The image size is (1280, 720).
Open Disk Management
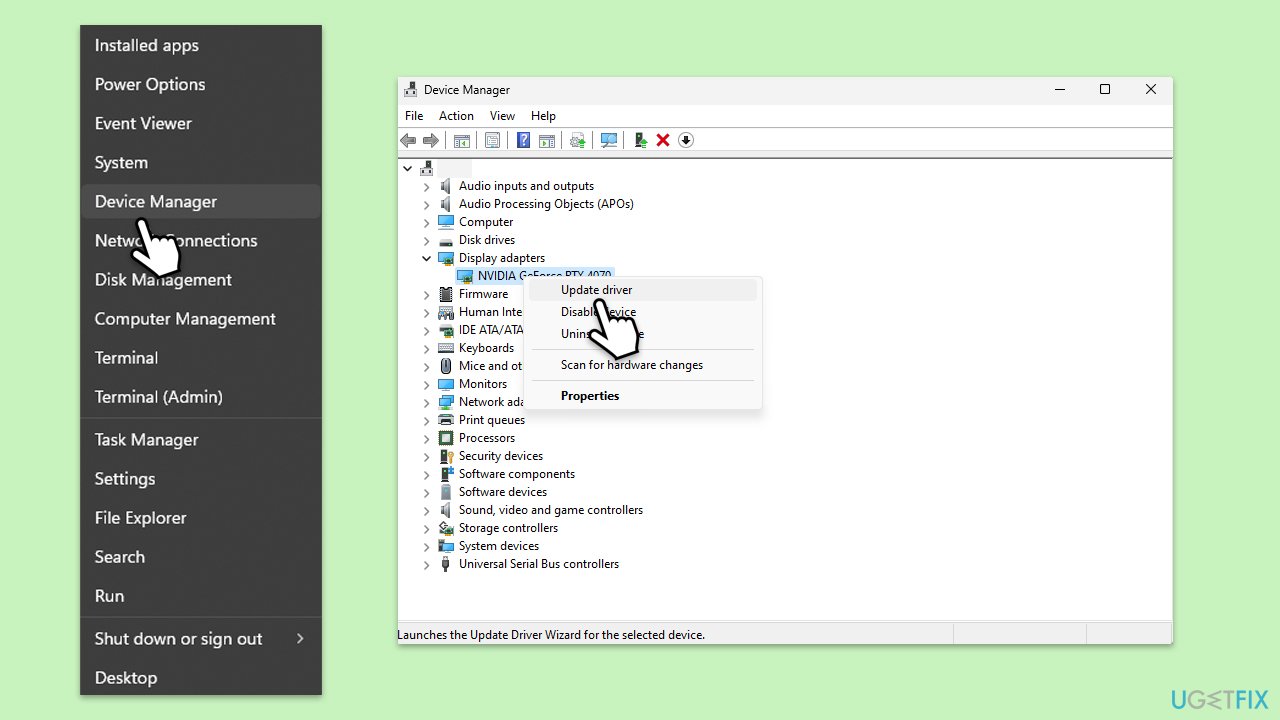[x=201, y=279]
